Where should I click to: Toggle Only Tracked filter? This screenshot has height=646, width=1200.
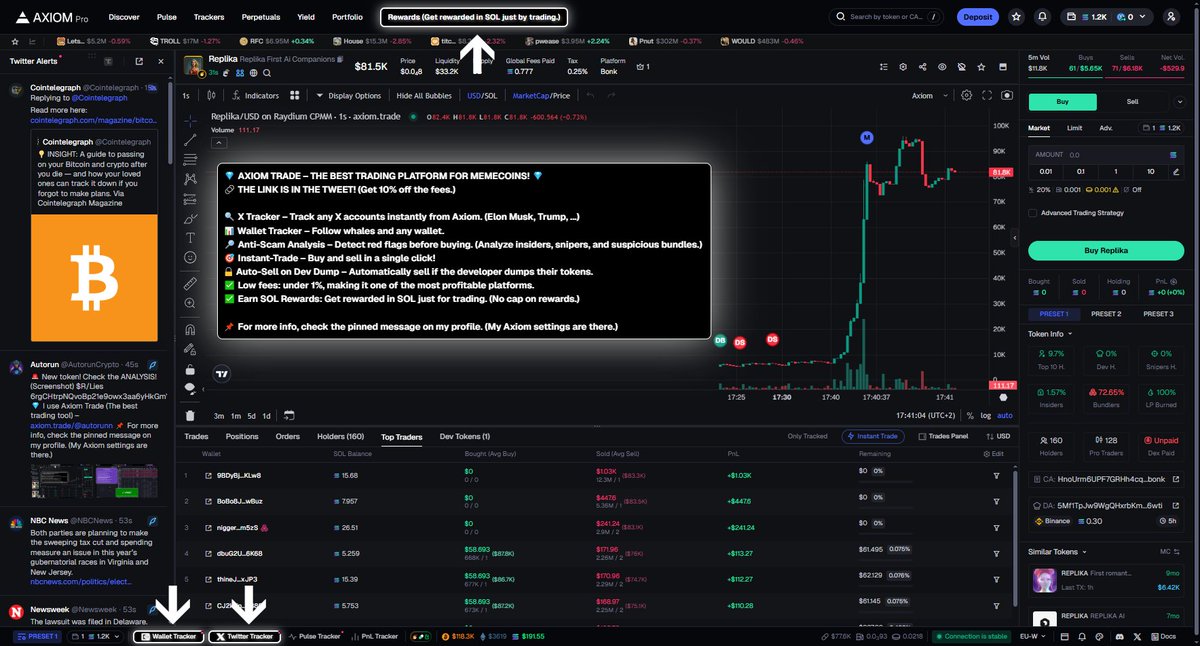pos(807,436)
